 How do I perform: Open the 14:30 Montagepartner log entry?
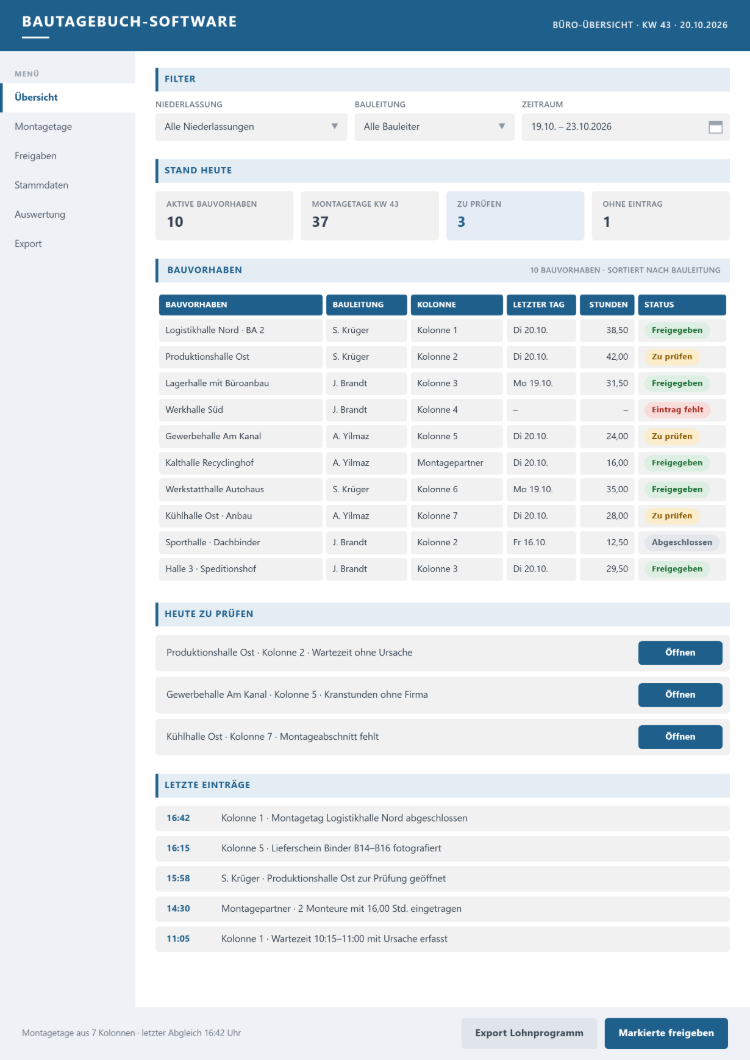pyautogui.click(x=442, y=909)
